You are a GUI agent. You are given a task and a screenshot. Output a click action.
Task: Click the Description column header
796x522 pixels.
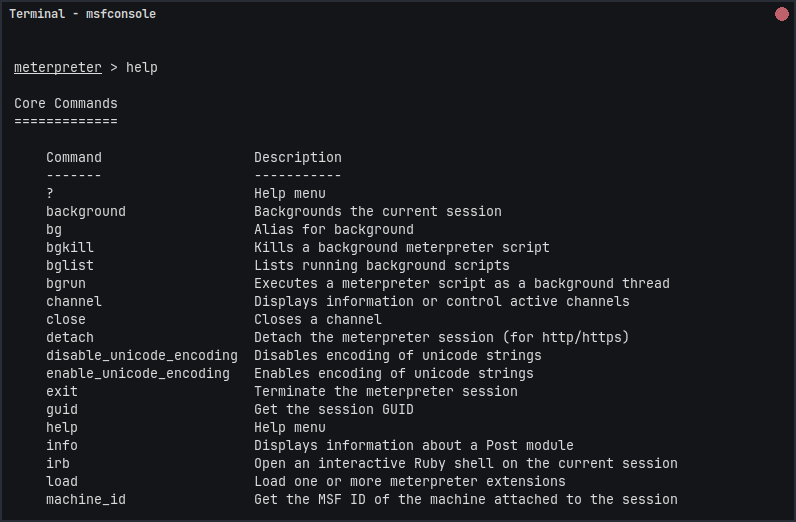pos(298,158)
